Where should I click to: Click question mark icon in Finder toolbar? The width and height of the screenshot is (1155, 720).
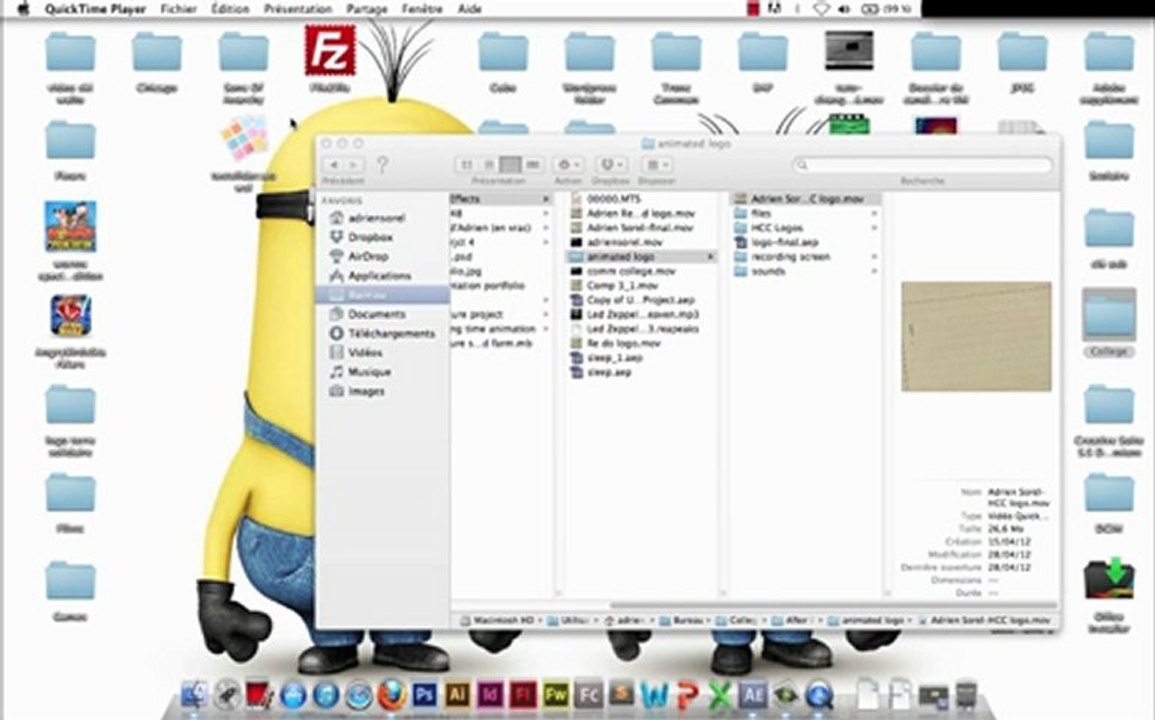[382, 164]
